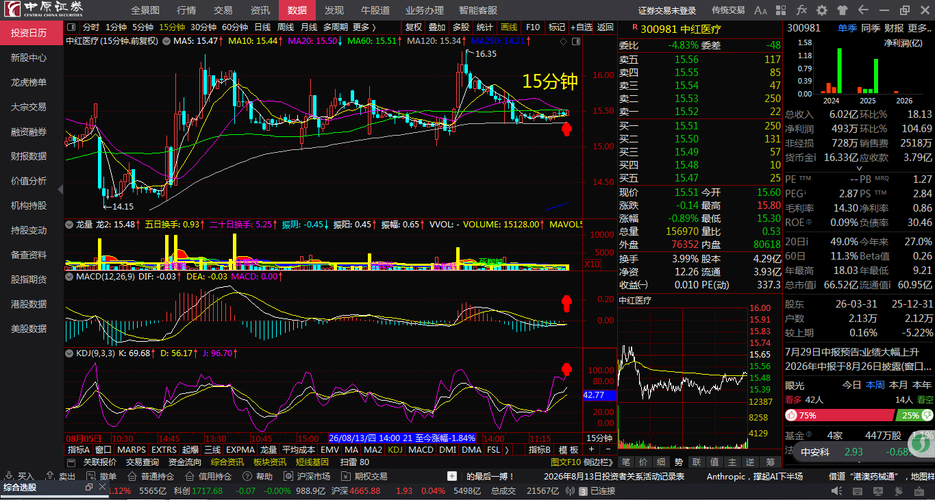The image size is (935, 500).
Task: Click the 传统交易 button
Action: [728, 10]
